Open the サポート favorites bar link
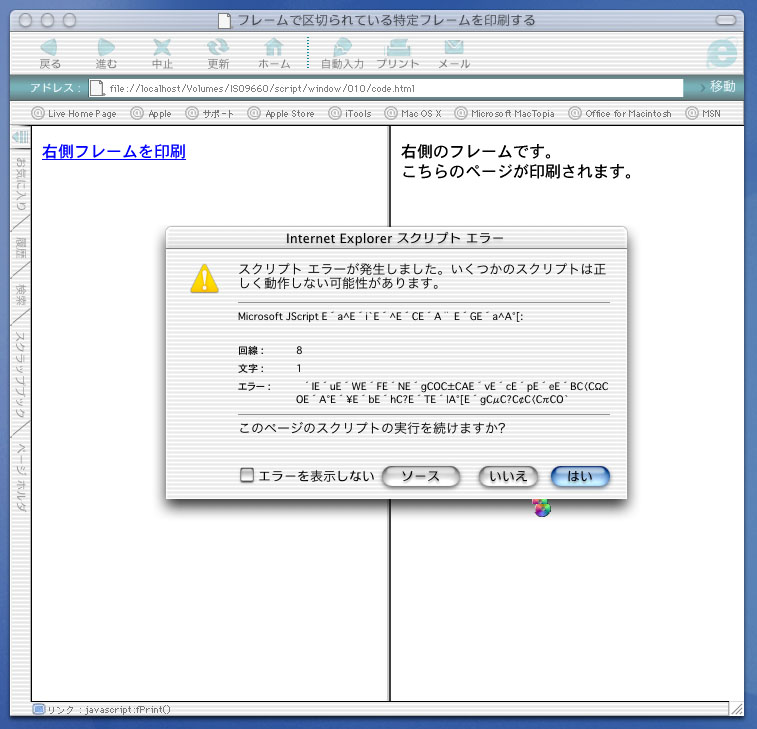 (210, 113)
